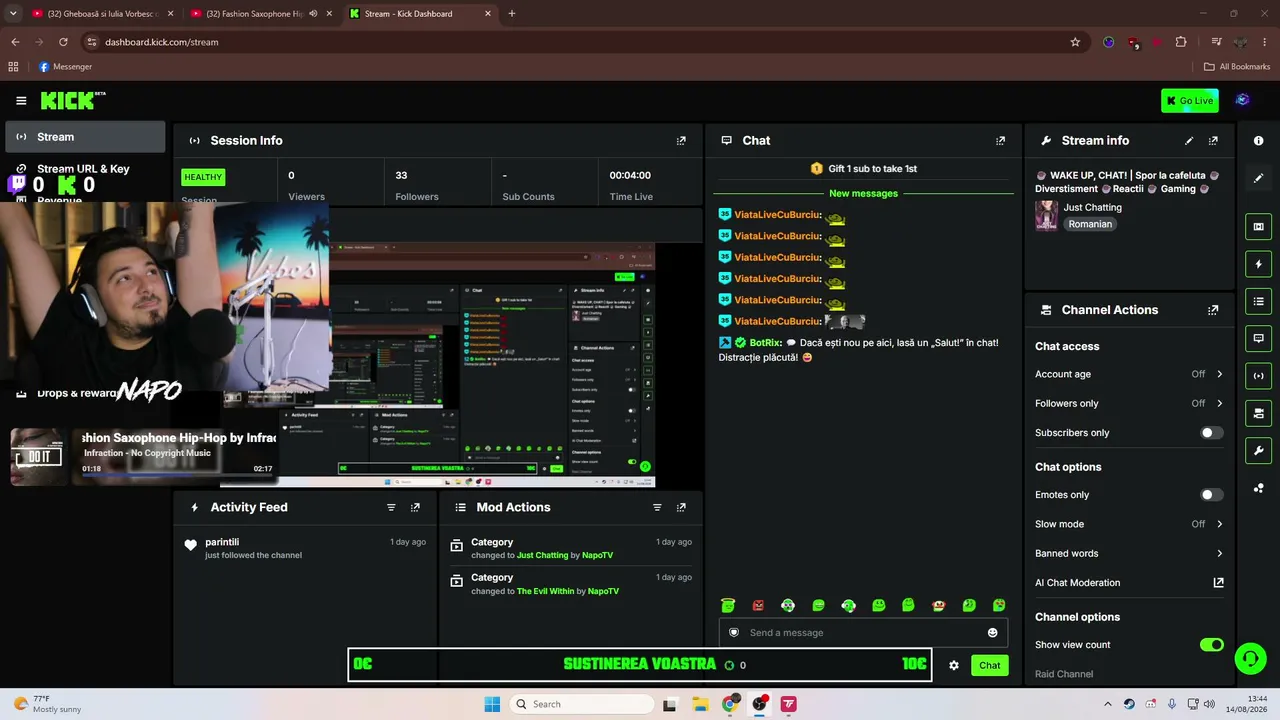Open Chrome extensions puzzle icon
This screenshot has width=1280, height=720.
tap(1181, 42)
